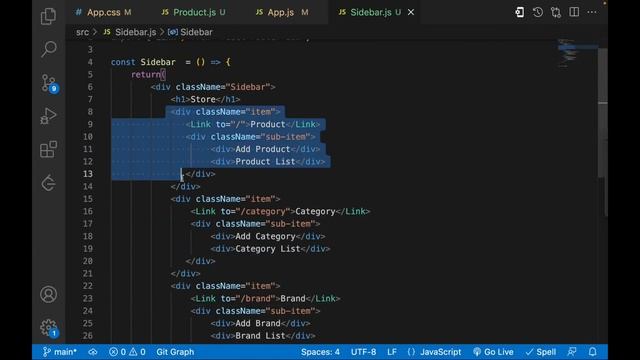Open the Live Share activity bar icon
640x360 pixels.
[x=49, y=183]
